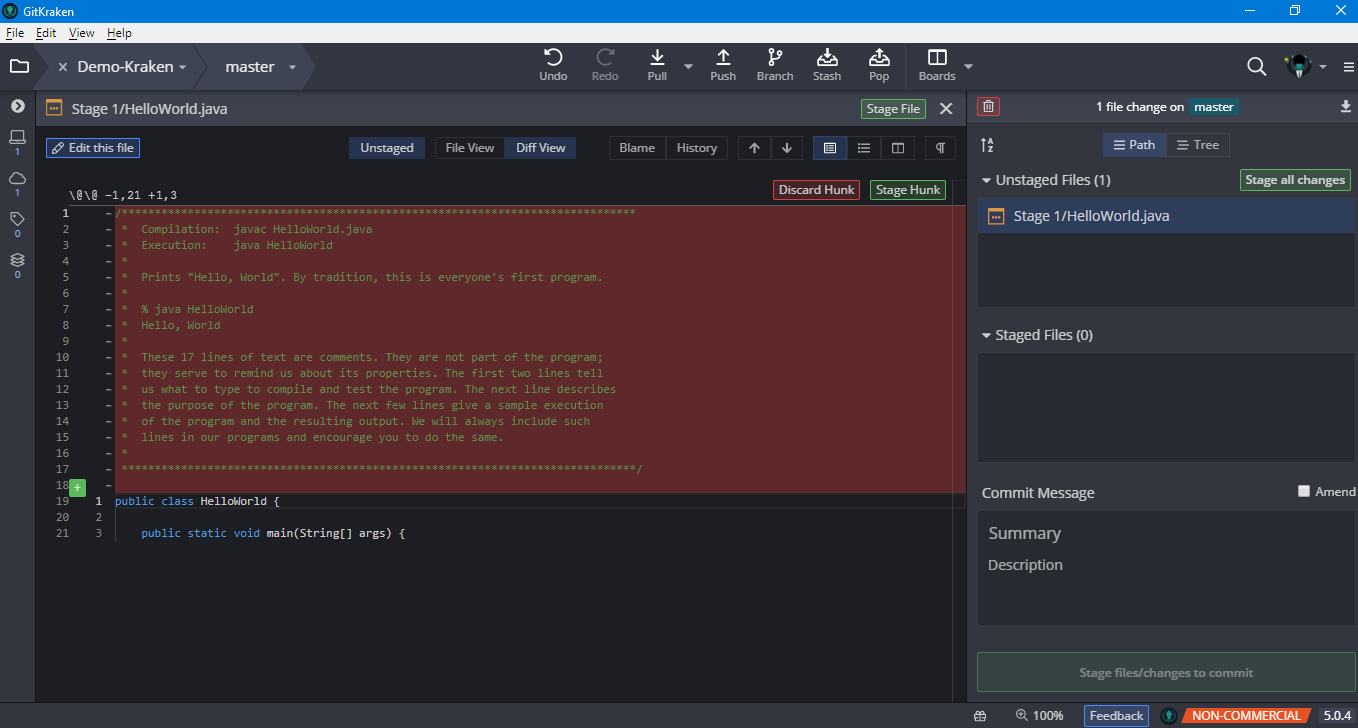The height and width of the screenshot is (728, 1358).
Task: Toggle the Unstaged filter button
Action: (387, 148)
